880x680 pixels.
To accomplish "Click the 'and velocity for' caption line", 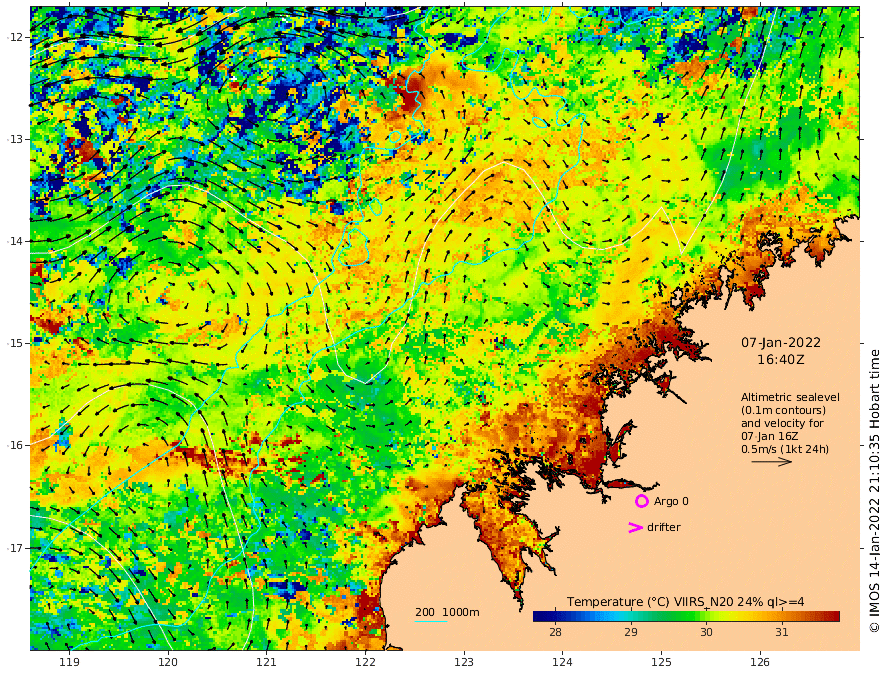I will (782, 423).
